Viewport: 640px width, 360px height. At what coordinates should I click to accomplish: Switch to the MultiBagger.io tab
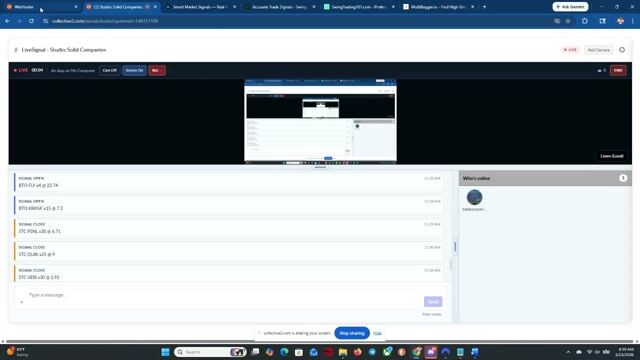[438, 7]
